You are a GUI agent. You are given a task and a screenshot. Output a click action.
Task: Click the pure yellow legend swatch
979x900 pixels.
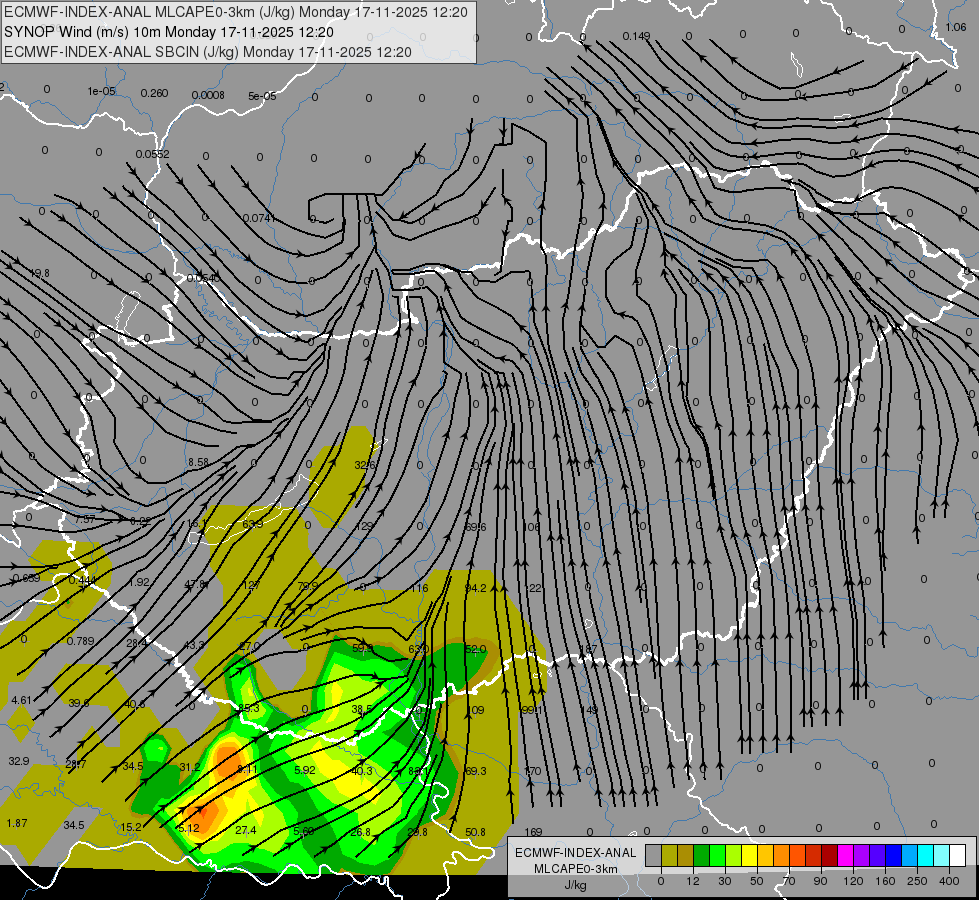[749, 855]
